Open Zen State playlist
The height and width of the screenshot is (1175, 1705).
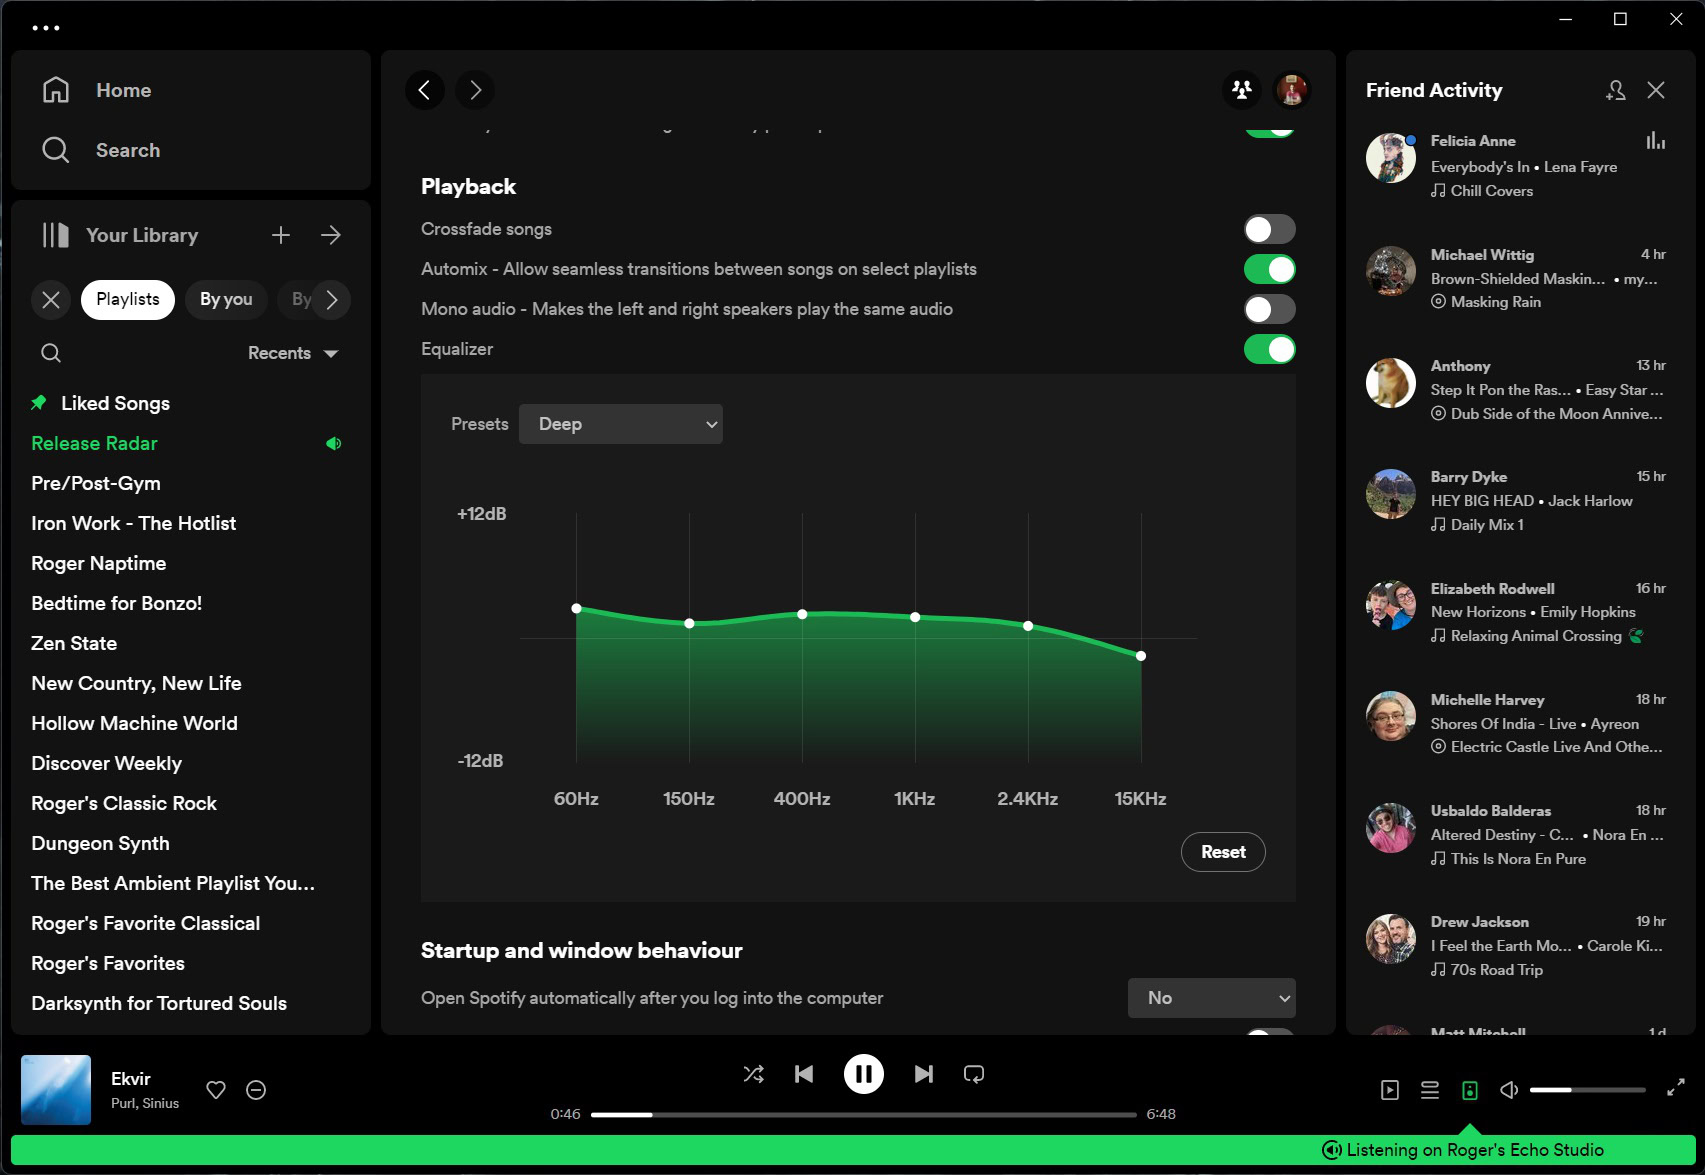click(74, 643)
